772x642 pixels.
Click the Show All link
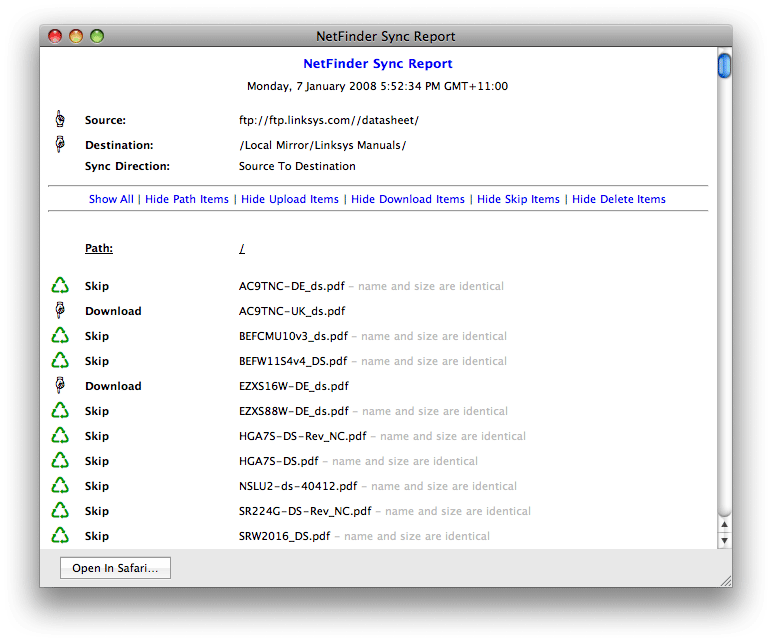pos(111,199)
